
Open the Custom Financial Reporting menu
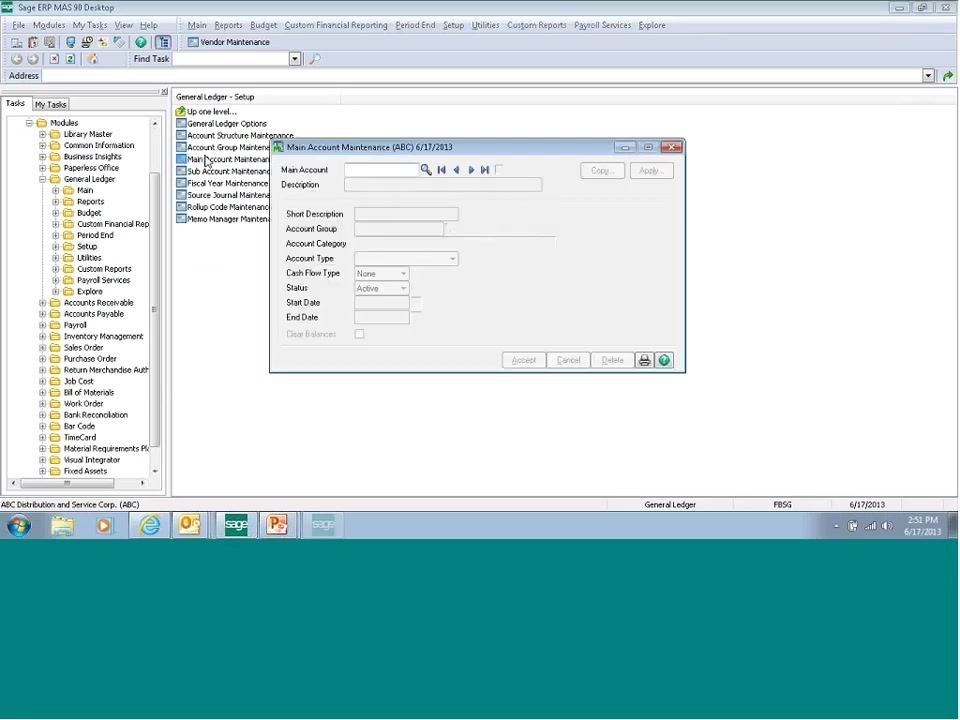coord(336,25)
